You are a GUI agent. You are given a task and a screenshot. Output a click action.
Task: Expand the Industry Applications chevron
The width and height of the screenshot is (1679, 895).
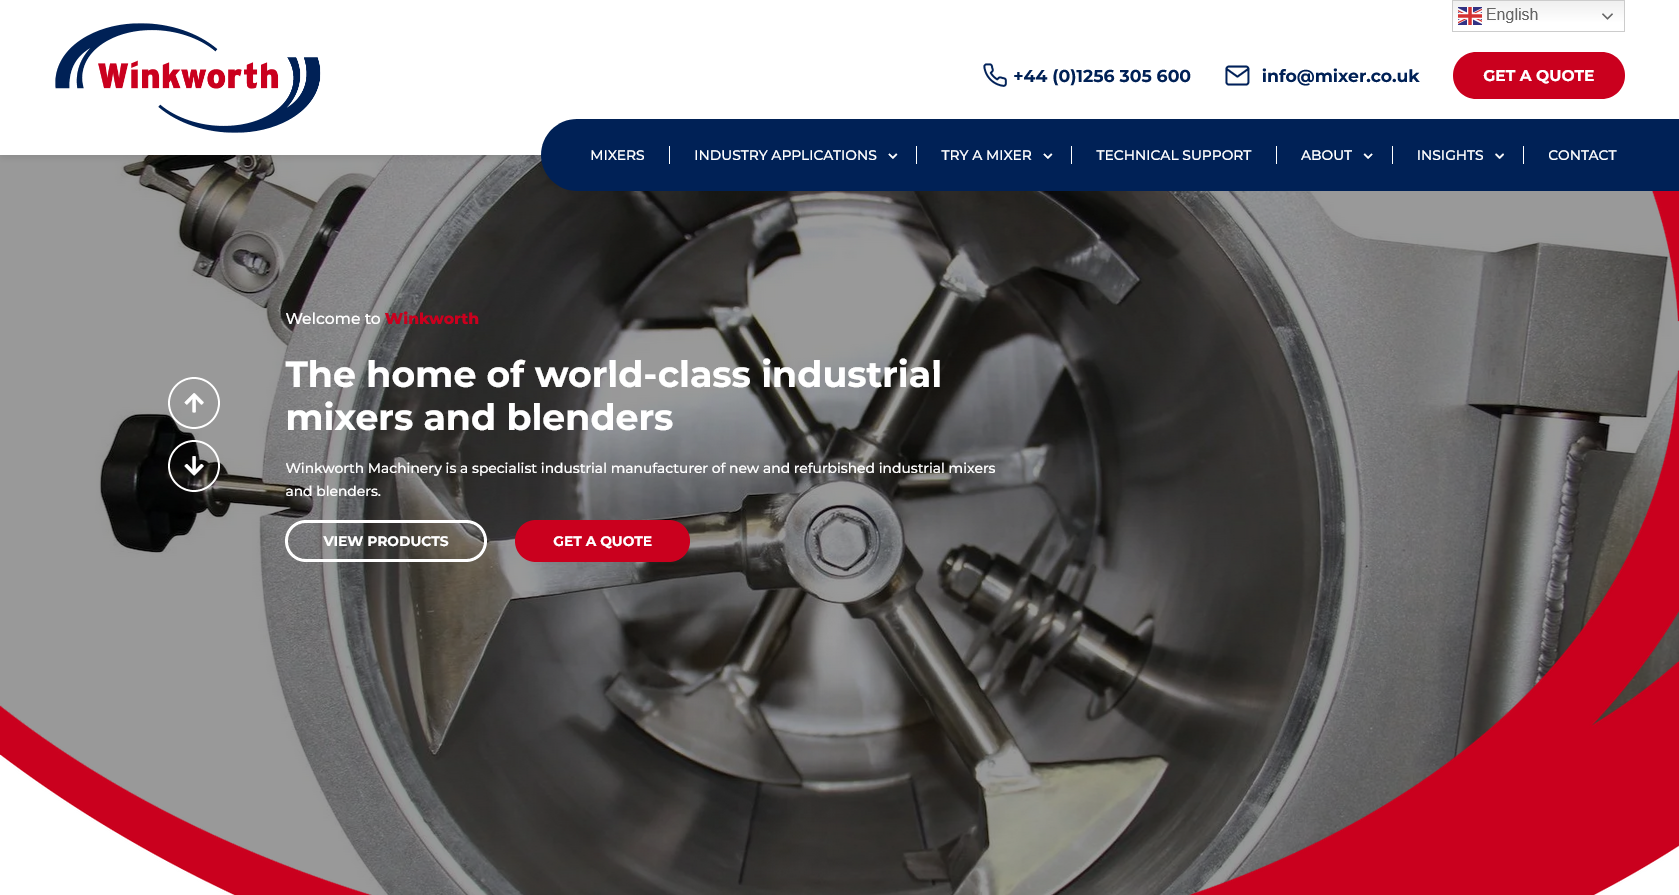tap(893, 156)
